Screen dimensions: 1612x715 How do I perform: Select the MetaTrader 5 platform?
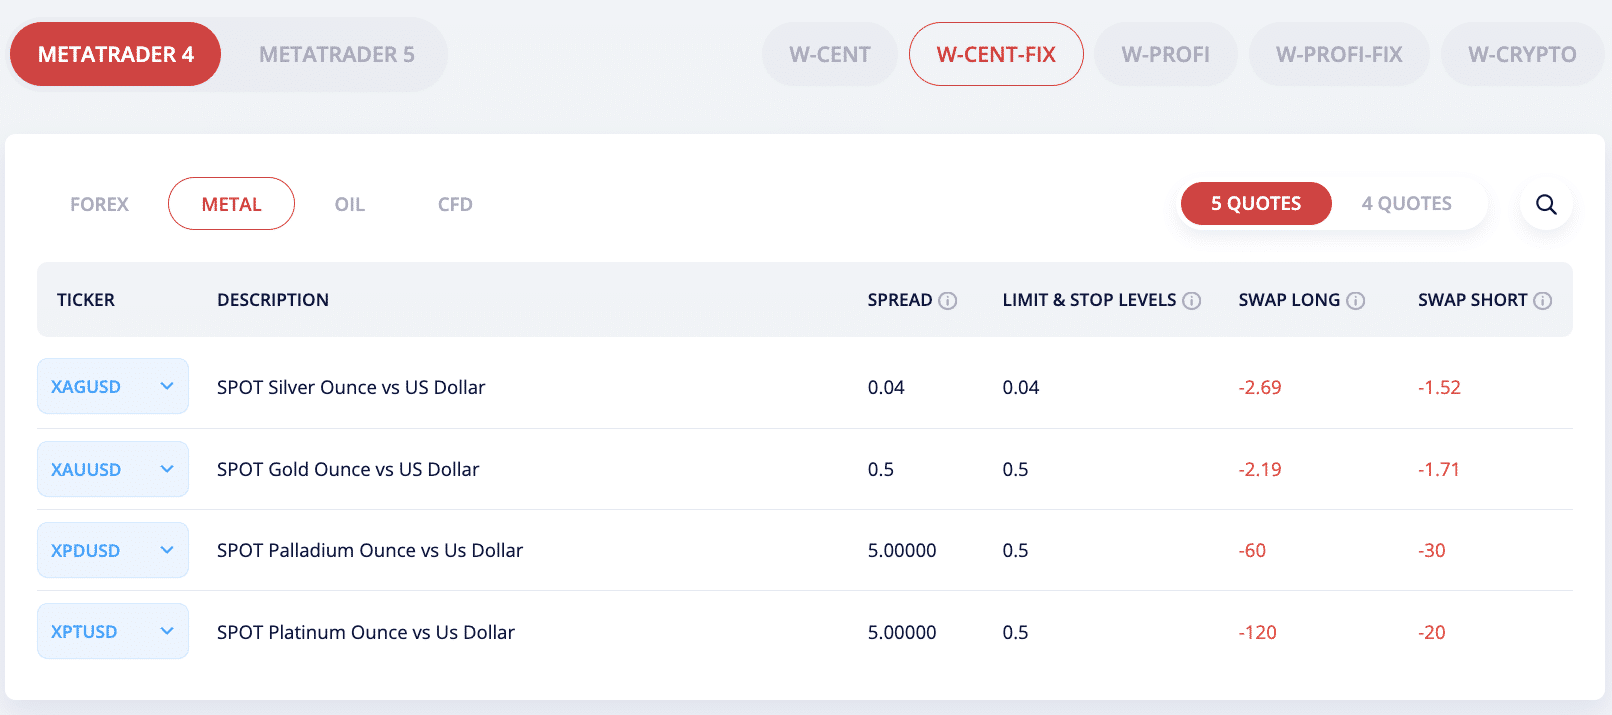[337, 54]
